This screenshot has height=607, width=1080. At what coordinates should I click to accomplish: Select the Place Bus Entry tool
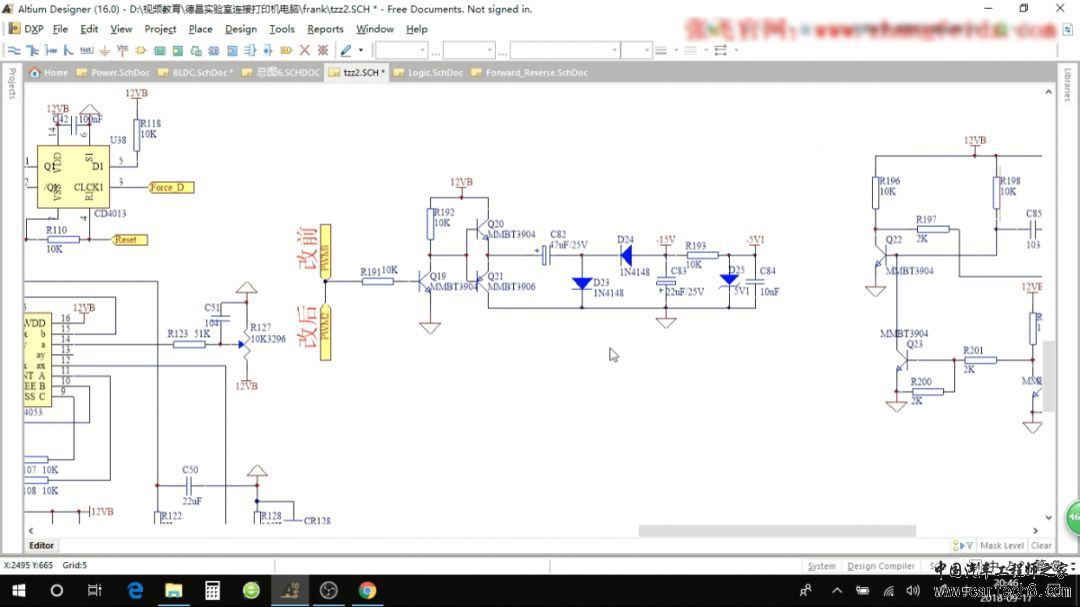tap(68, 50)
